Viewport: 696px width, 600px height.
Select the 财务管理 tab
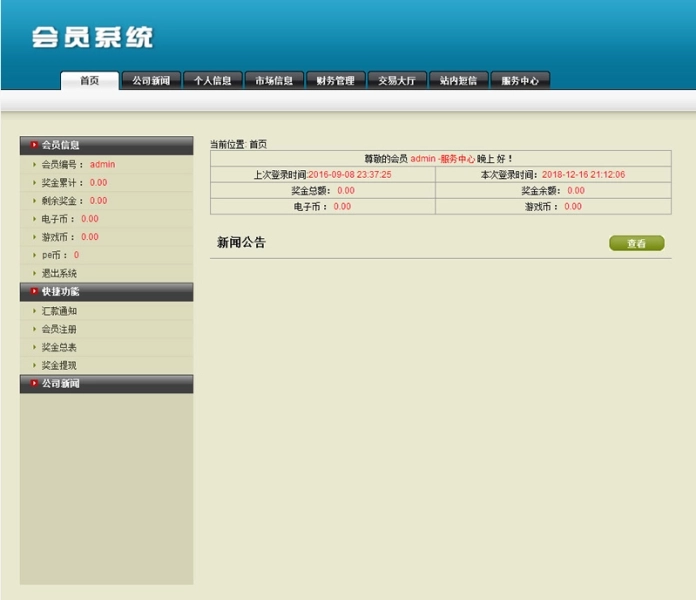pos(336,81)
